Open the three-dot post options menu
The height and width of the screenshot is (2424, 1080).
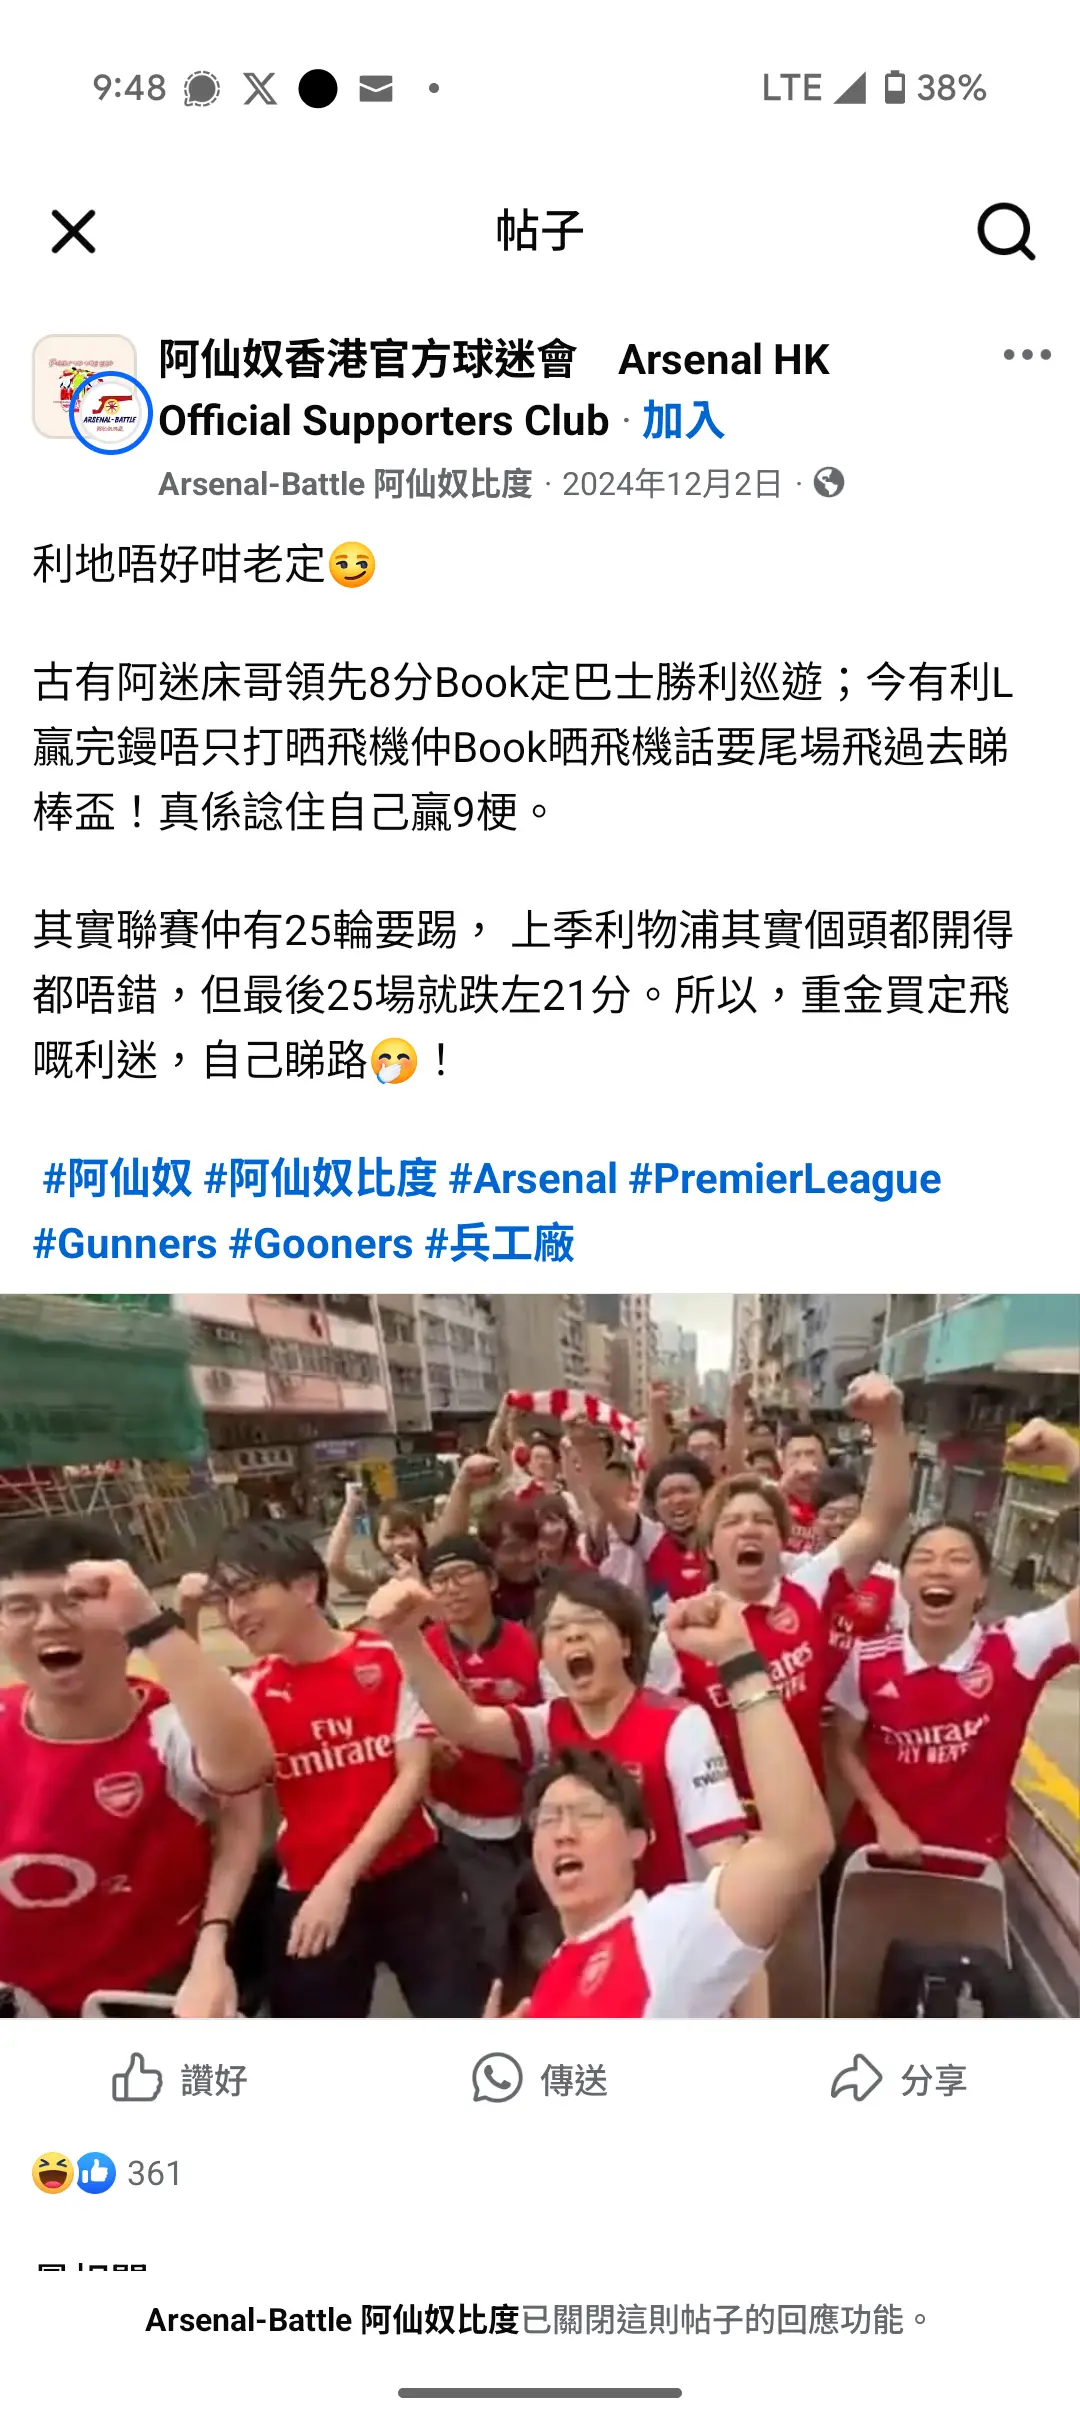point(1027,355)
